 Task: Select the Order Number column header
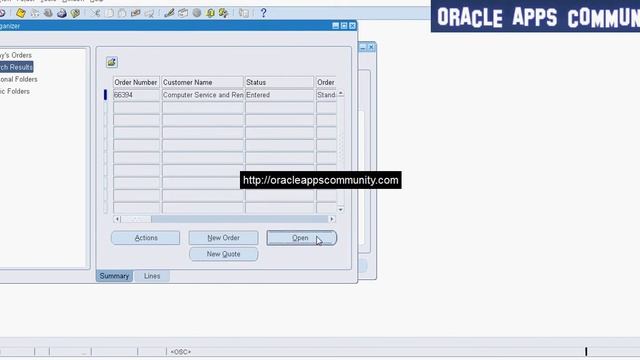[136, 82]
